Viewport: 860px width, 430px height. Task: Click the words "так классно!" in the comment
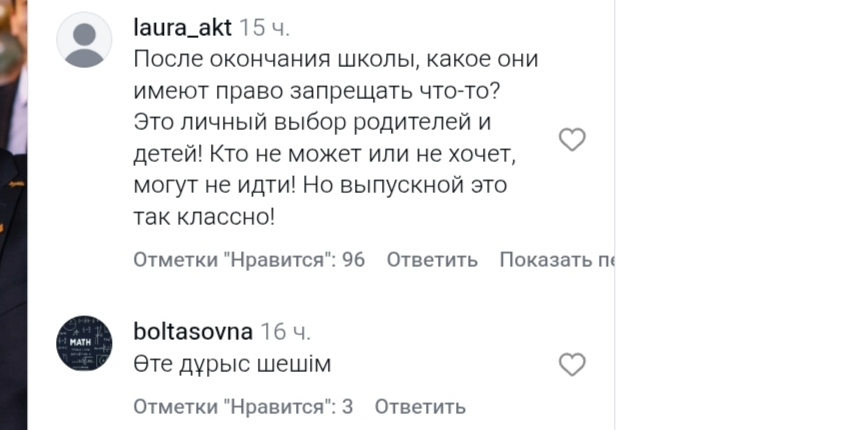point(203,215)
